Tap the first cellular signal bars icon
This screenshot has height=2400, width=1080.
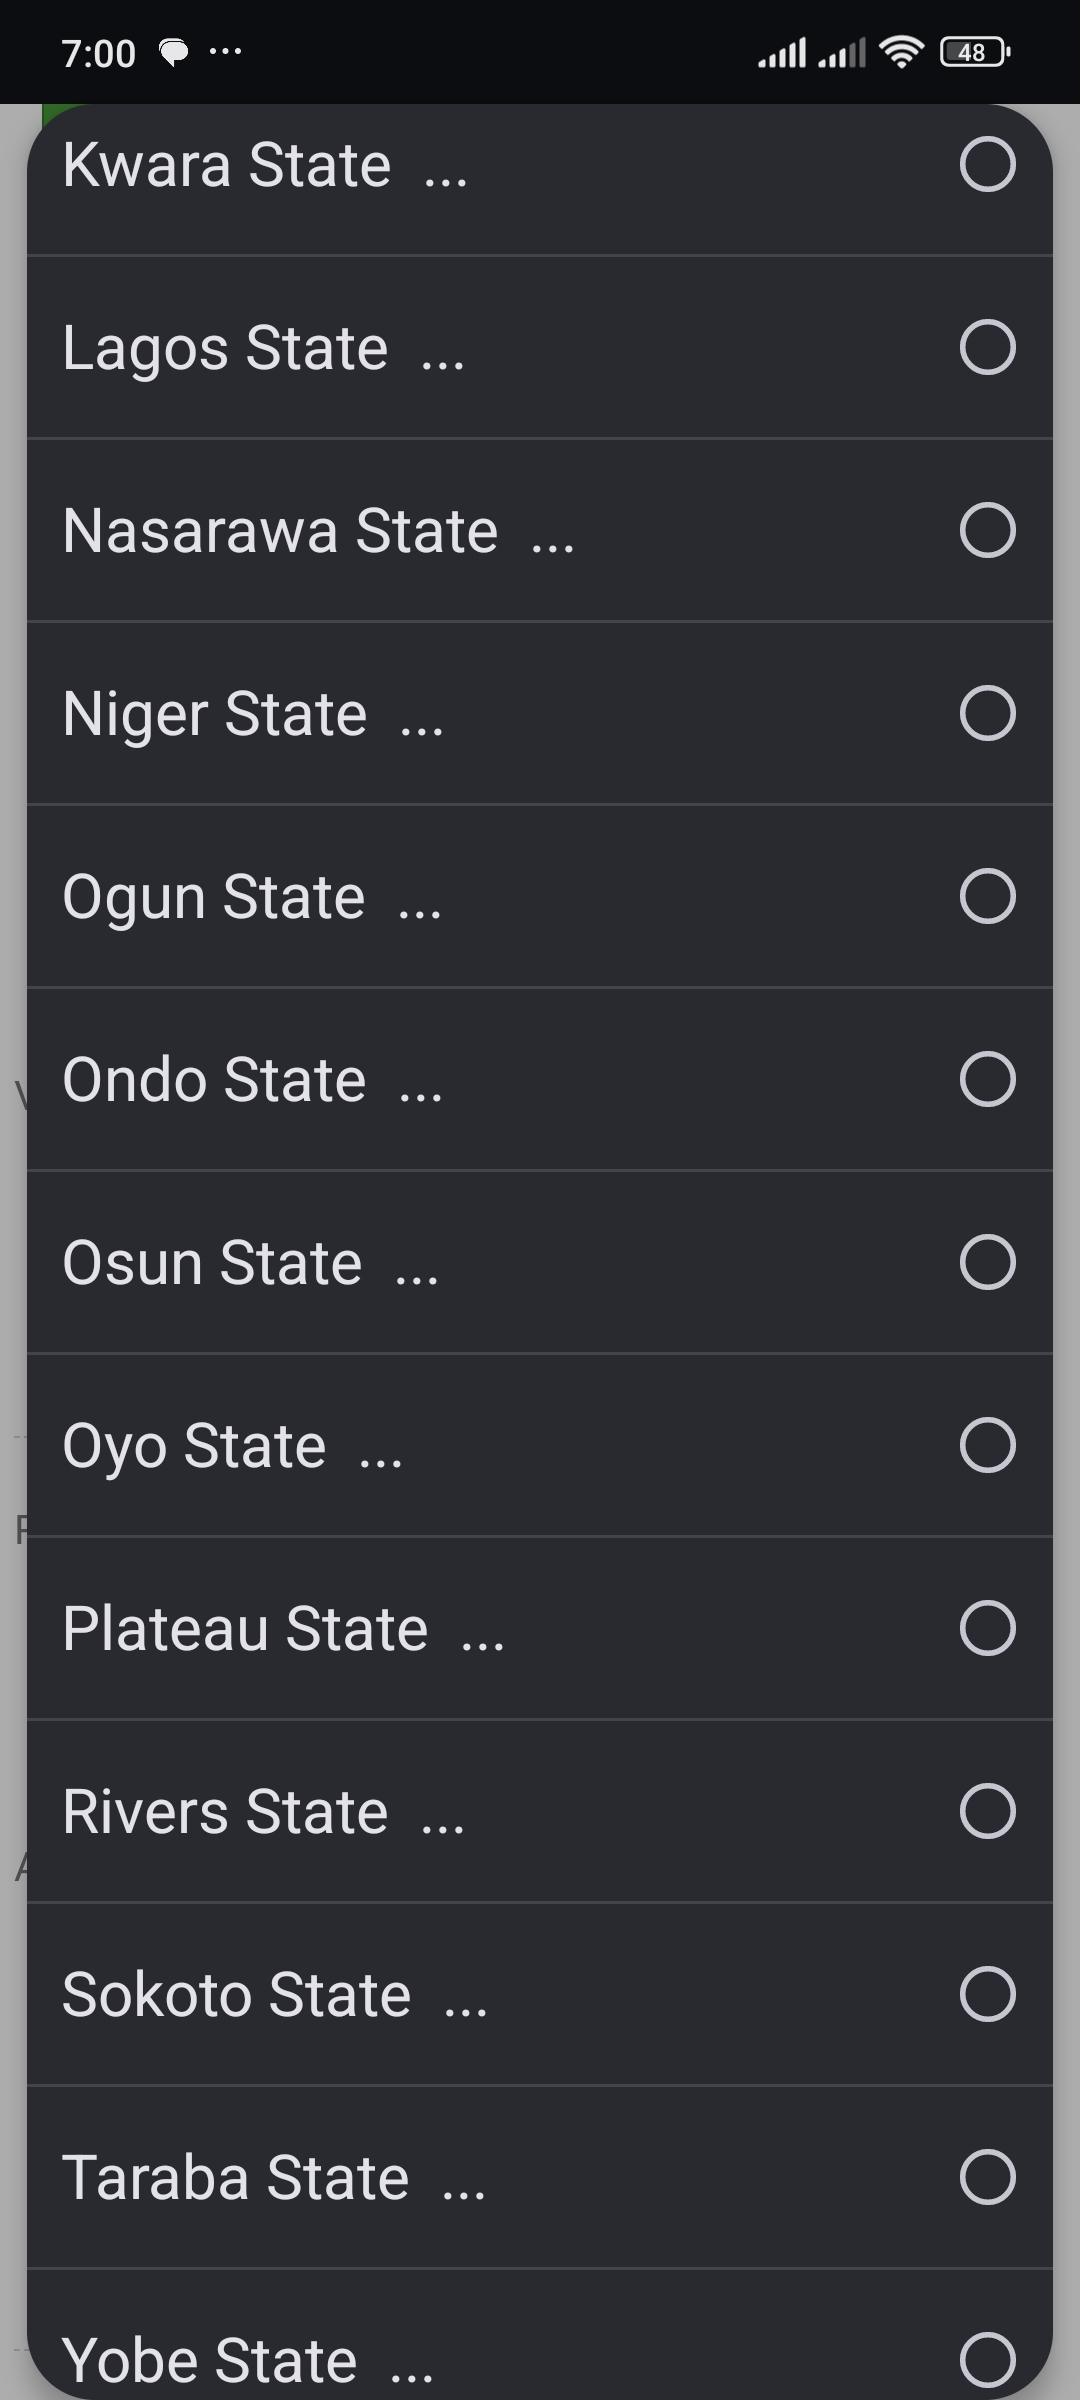pos(782,53)
